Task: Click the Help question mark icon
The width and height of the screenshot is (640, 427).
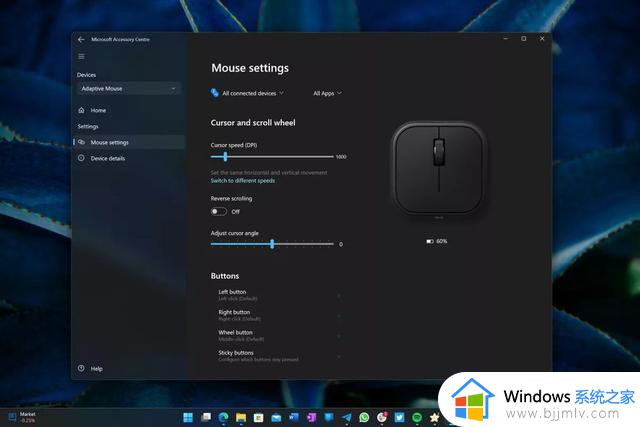Action: point(81,368)
